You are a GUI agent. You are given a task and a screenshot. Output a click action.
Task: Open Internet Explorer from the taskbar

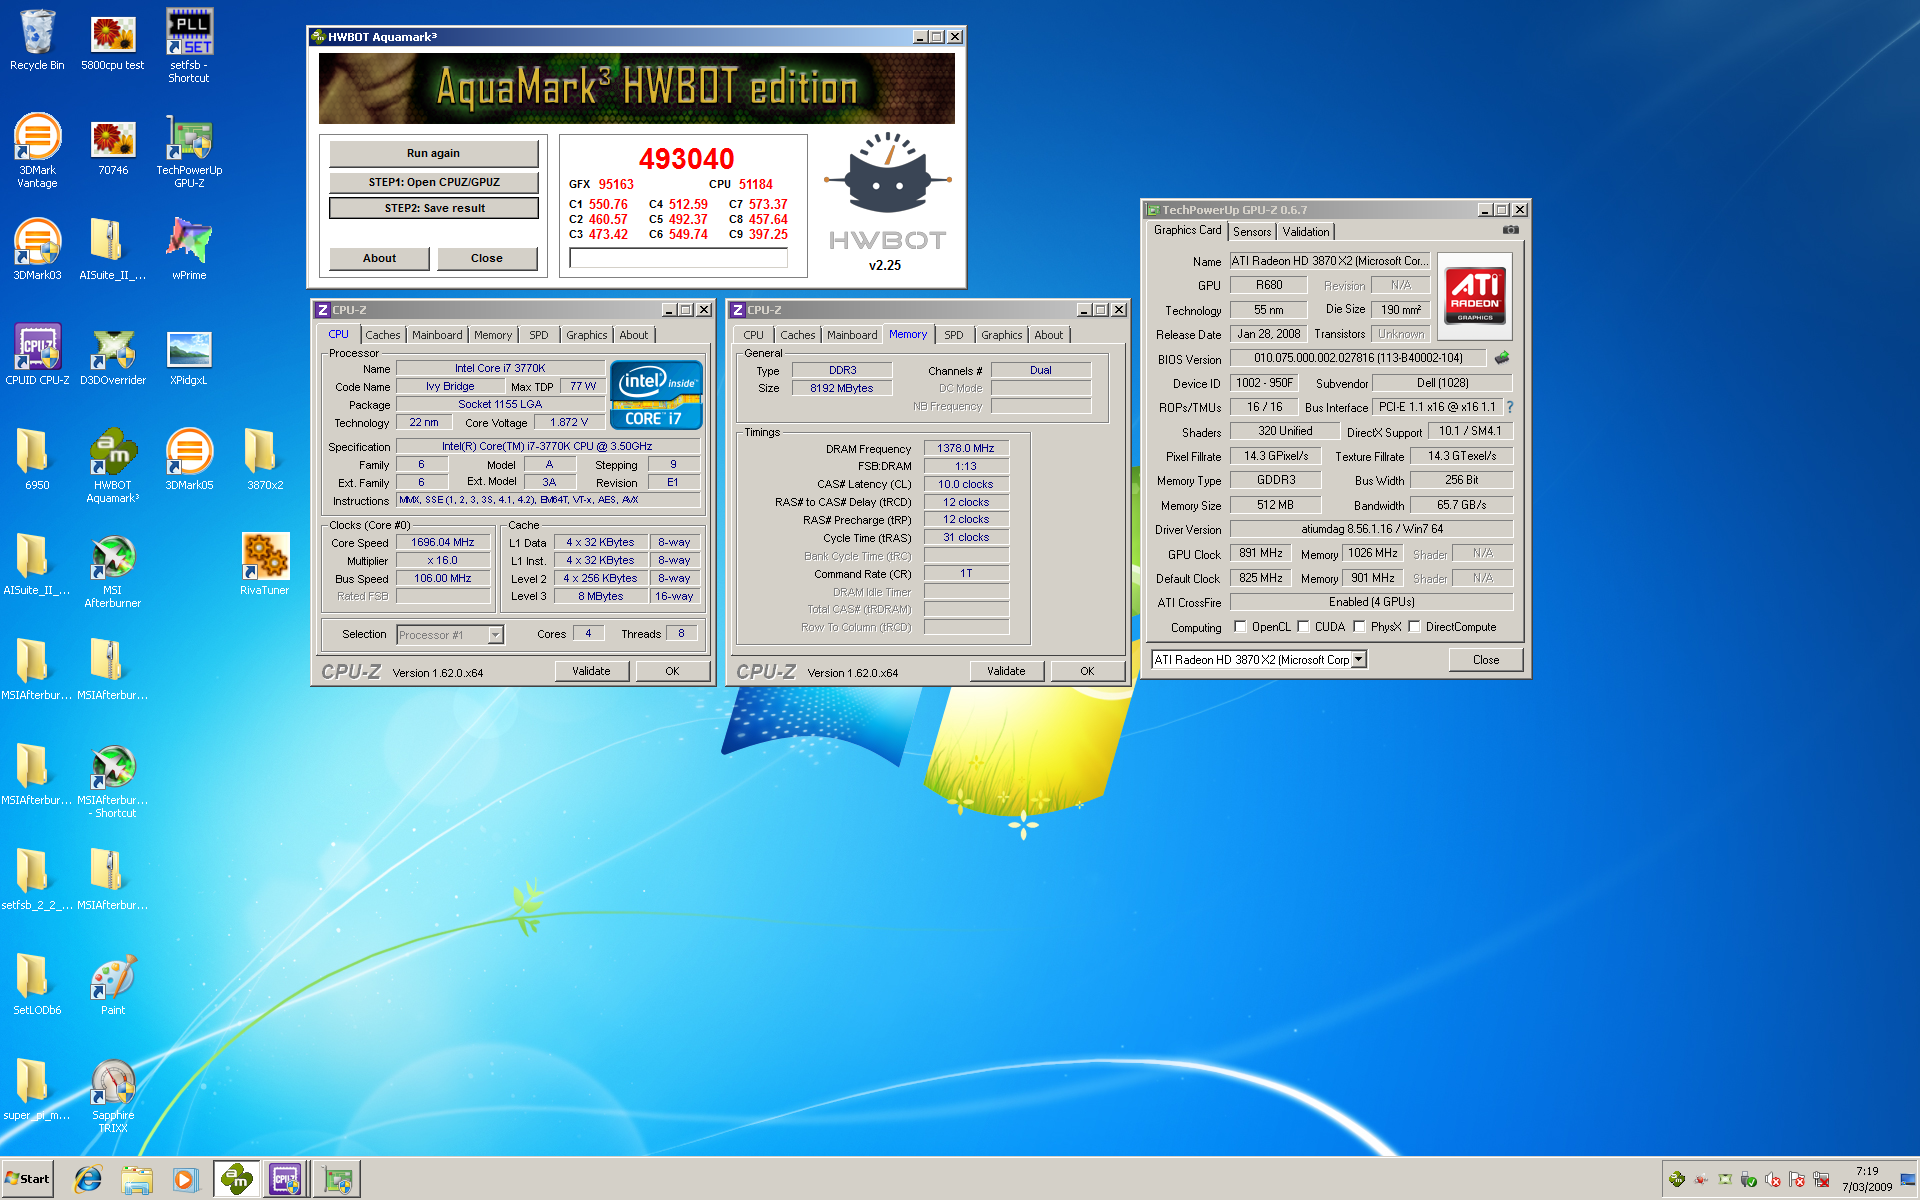click(x=88, y=1179)
